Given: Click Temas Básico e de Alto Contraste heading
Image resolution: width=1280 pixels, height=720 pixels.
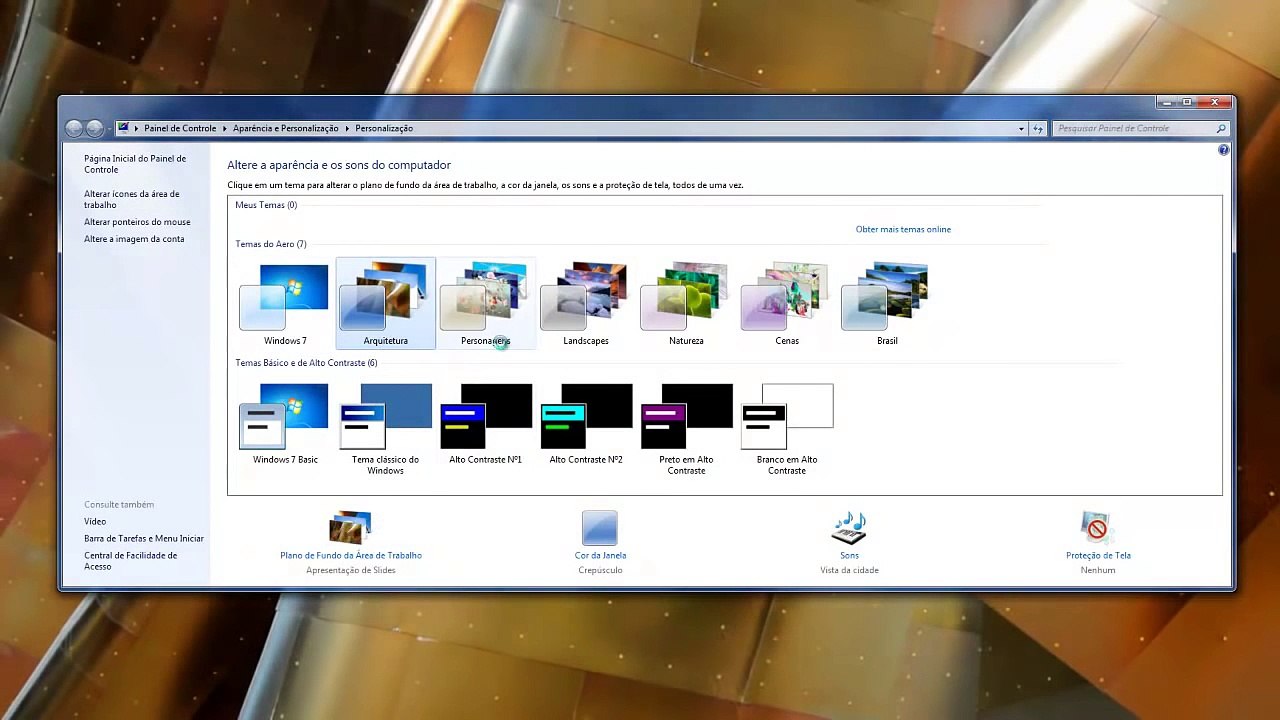Looking at the screenshot, I should (306, 363).
